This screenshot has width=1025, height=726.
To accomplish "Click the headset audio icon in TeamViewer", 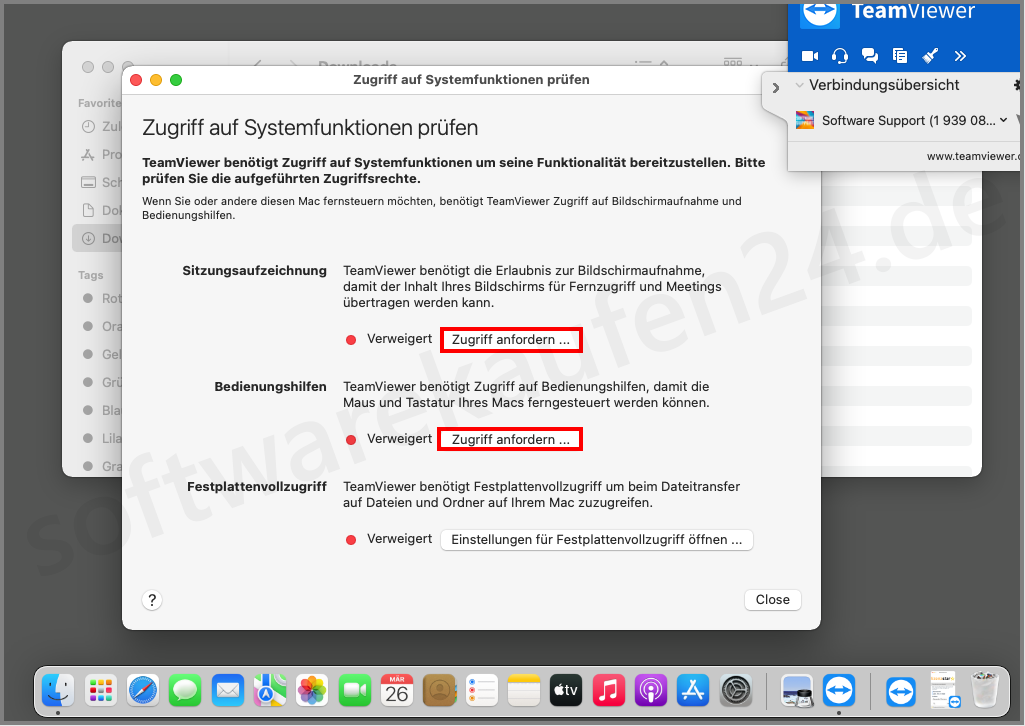I will pos(840,56).
